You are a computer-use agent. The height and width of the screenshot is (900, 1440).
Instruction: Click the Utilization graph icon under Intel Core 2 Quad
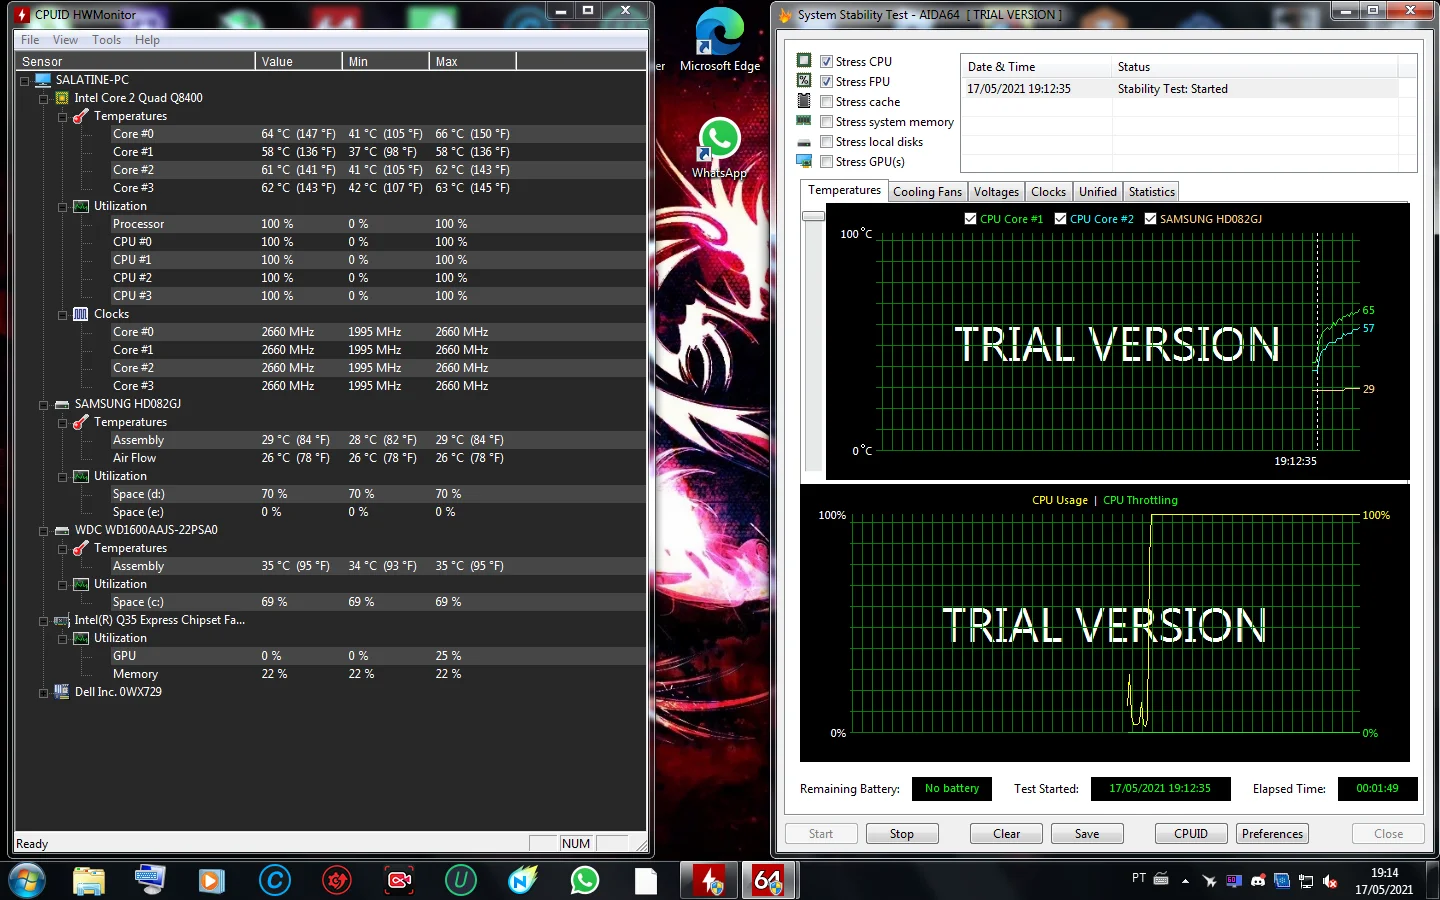coord(81,206)
